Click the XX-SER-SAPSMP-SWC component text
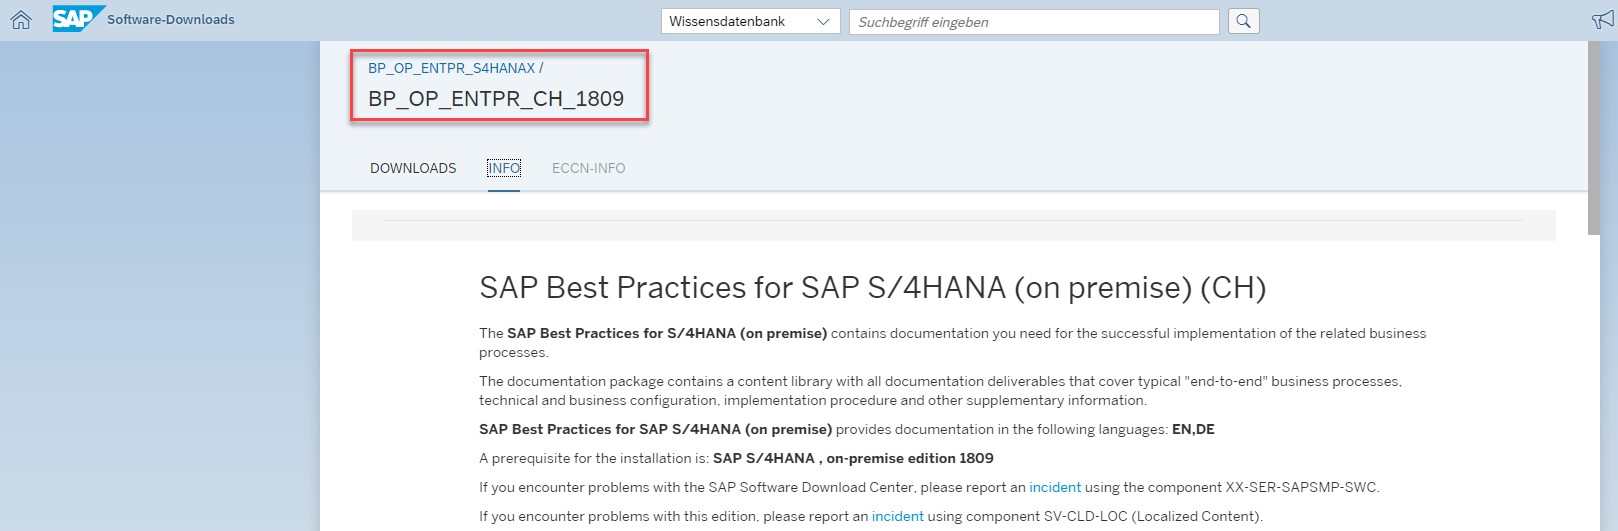The image size is (1618, 531). [x=1302, y=487]
